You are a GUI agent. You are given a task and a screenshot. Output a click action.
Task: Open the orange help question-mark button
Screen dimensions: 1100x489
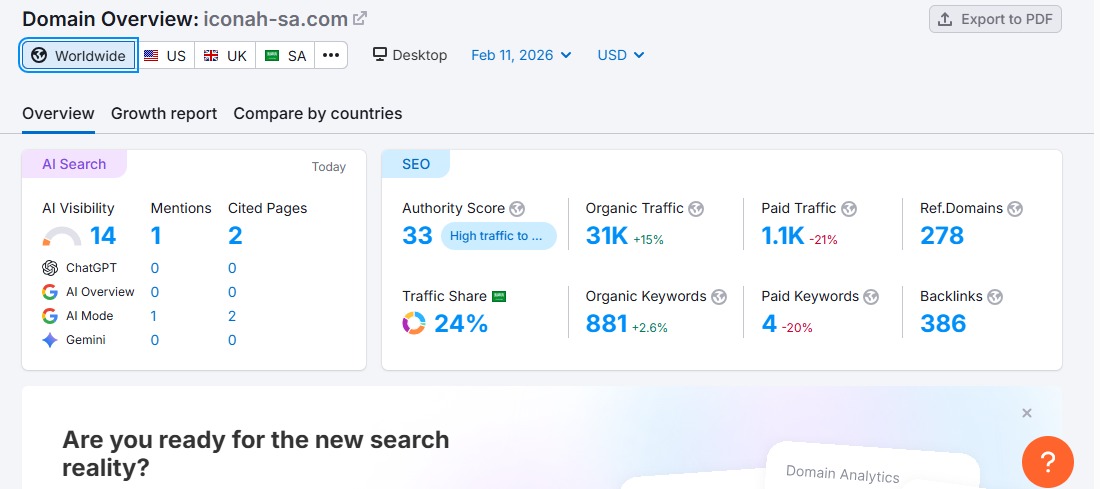1048,462
